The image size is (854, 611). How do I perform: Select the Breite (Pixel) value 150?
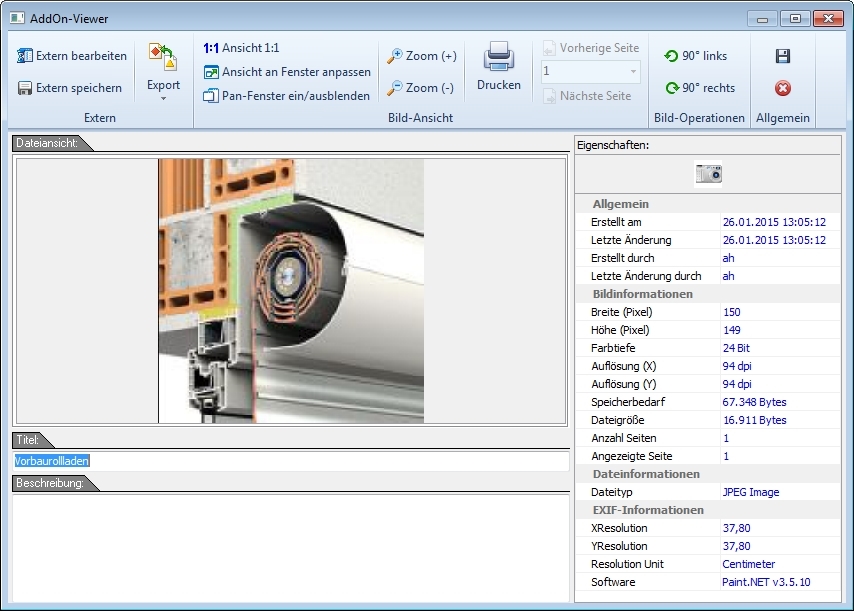coord(731,312)
